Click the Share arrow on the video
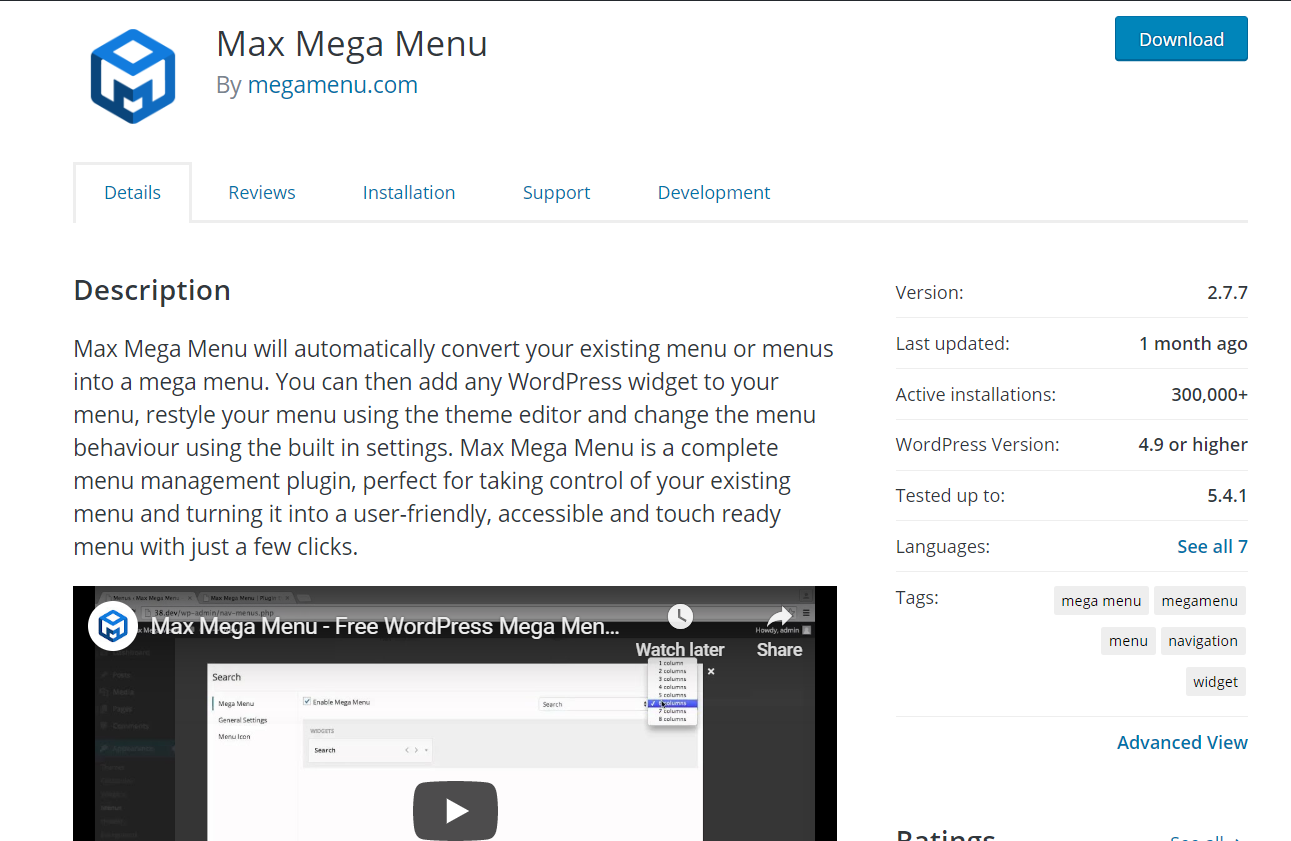This screenshot has width=1291, height=841. pos(779,616)
